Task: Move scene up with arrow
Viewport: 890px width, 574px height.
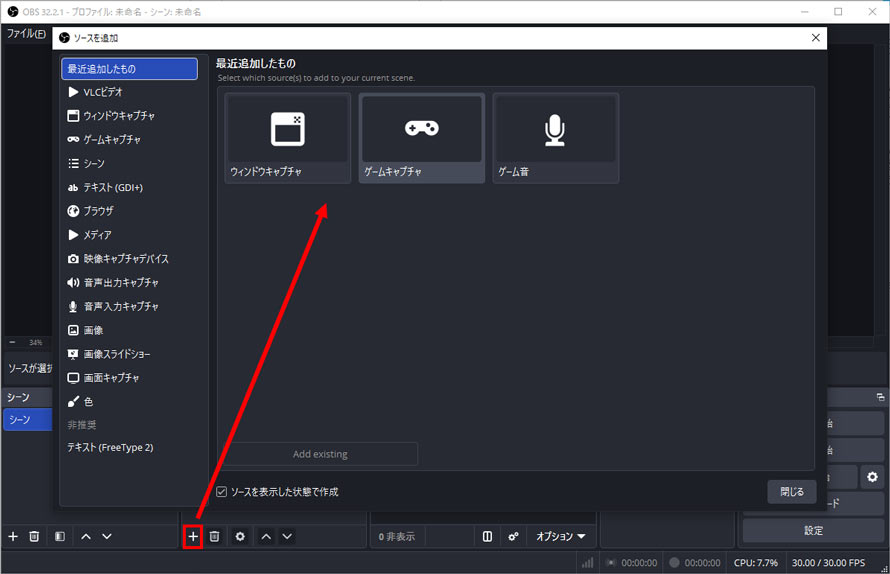Action: [86, 537]
